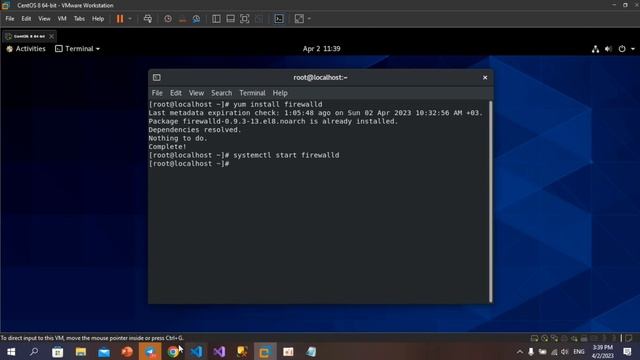Click the empty prompt on the last terminal line

pos(189,164)
